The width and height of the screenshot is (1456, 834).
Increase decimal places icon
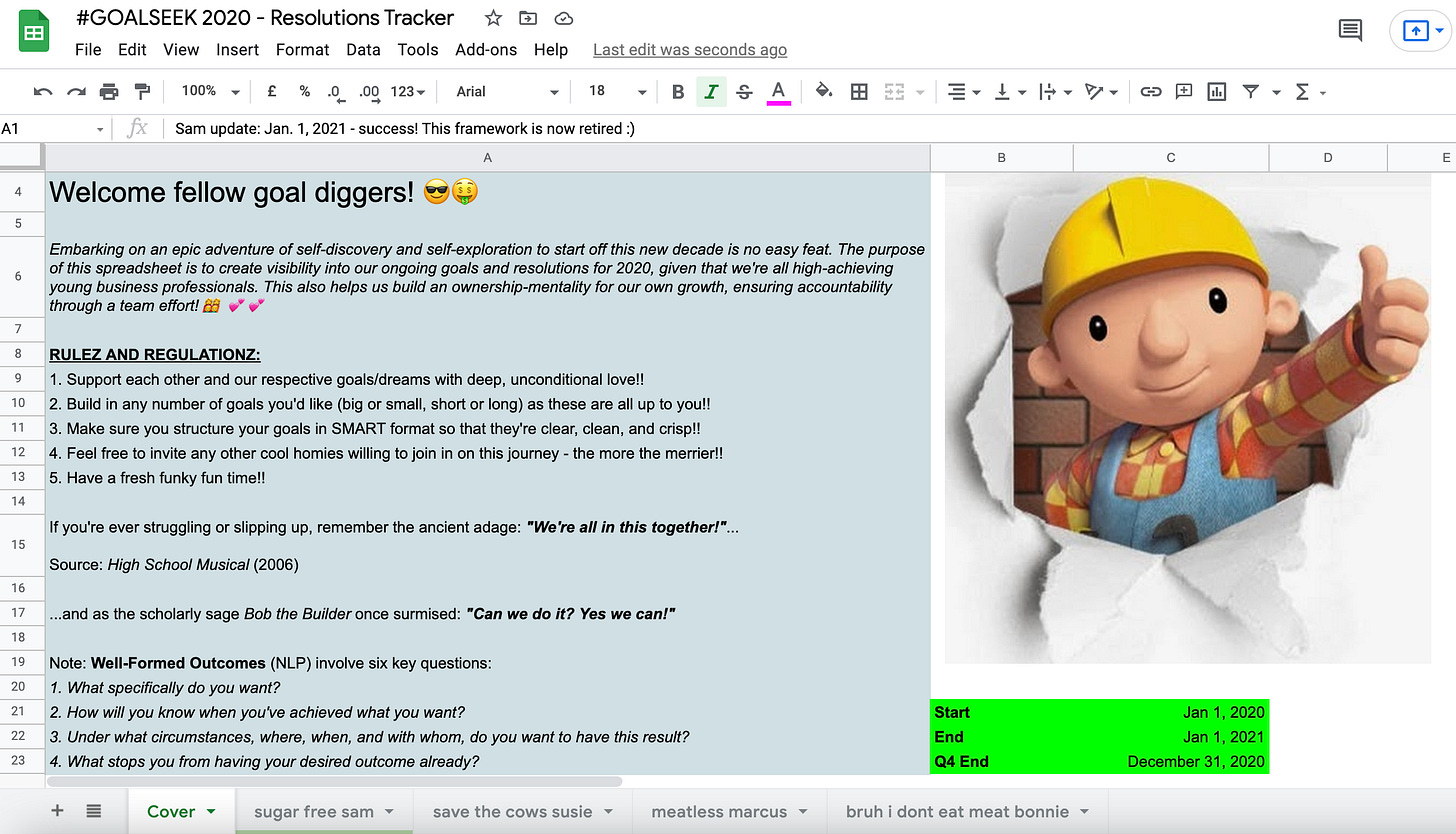369,92
